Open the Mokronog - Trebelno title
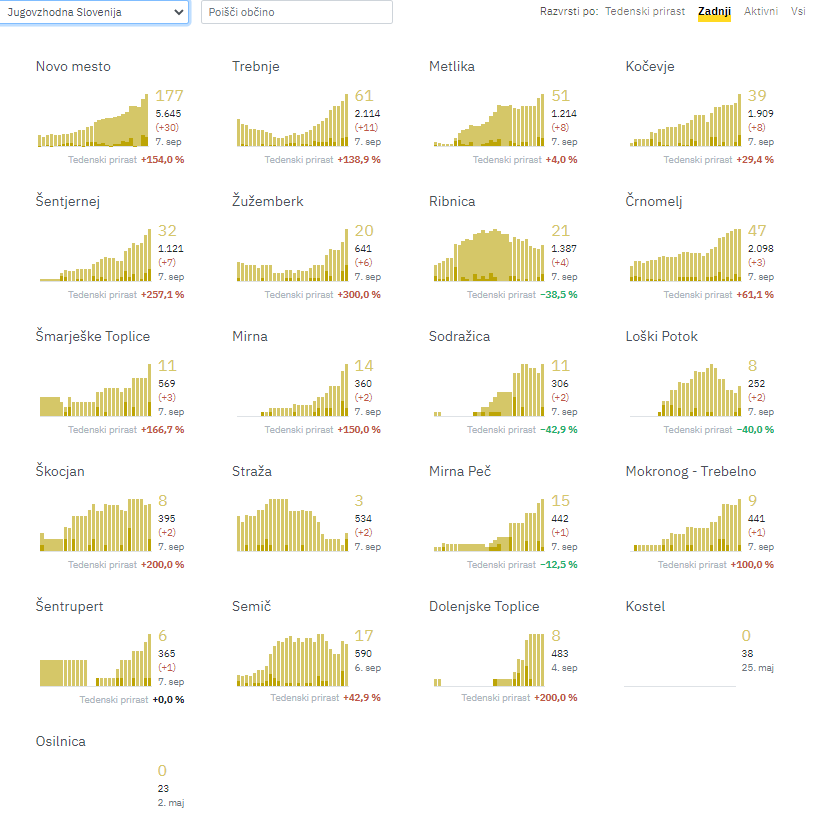This screenshot has width=832, height=821. point(691,471)
